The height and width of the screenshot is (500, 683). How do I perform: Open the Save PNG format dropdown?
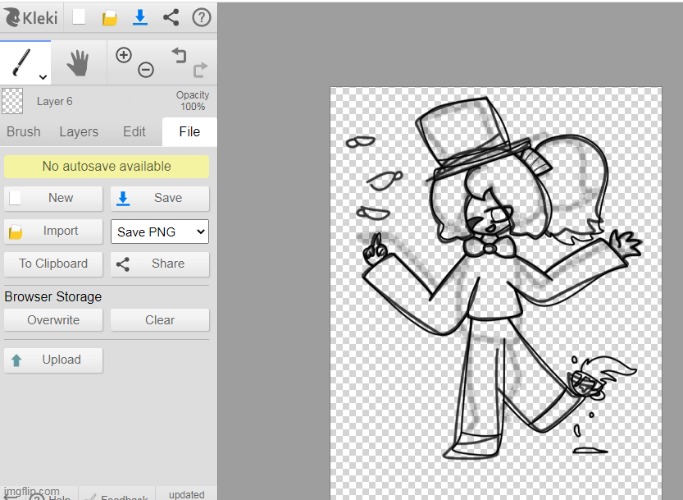[159, 231]
